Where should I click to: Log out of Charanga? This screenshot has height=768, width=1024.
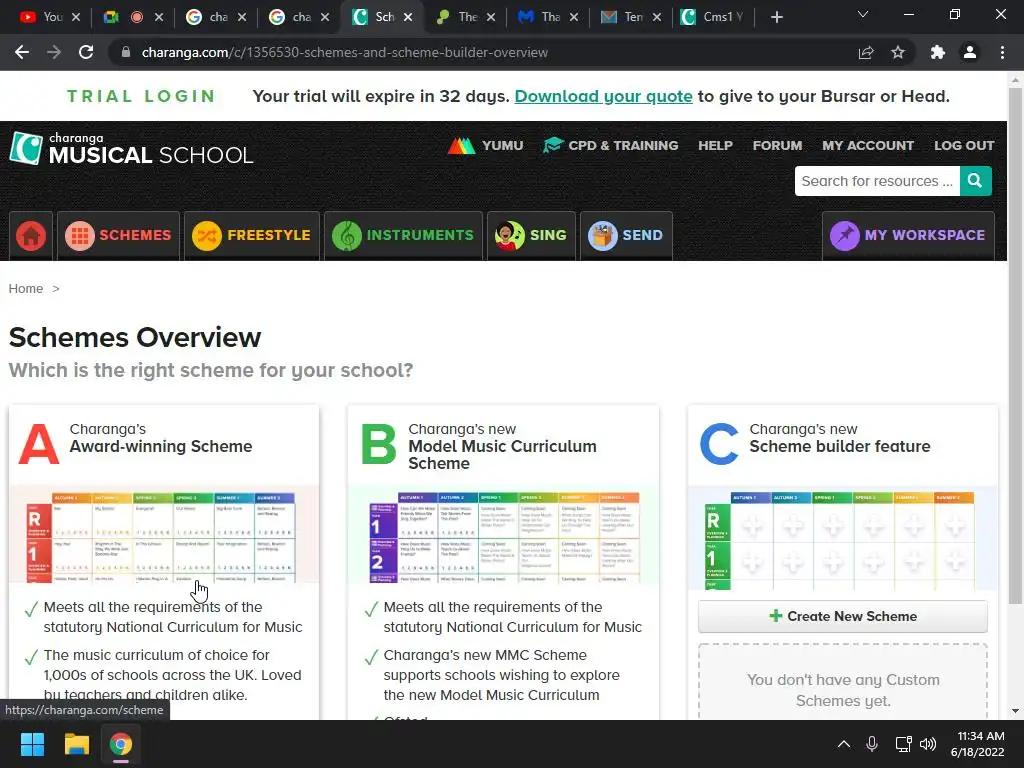pos(964,146)
